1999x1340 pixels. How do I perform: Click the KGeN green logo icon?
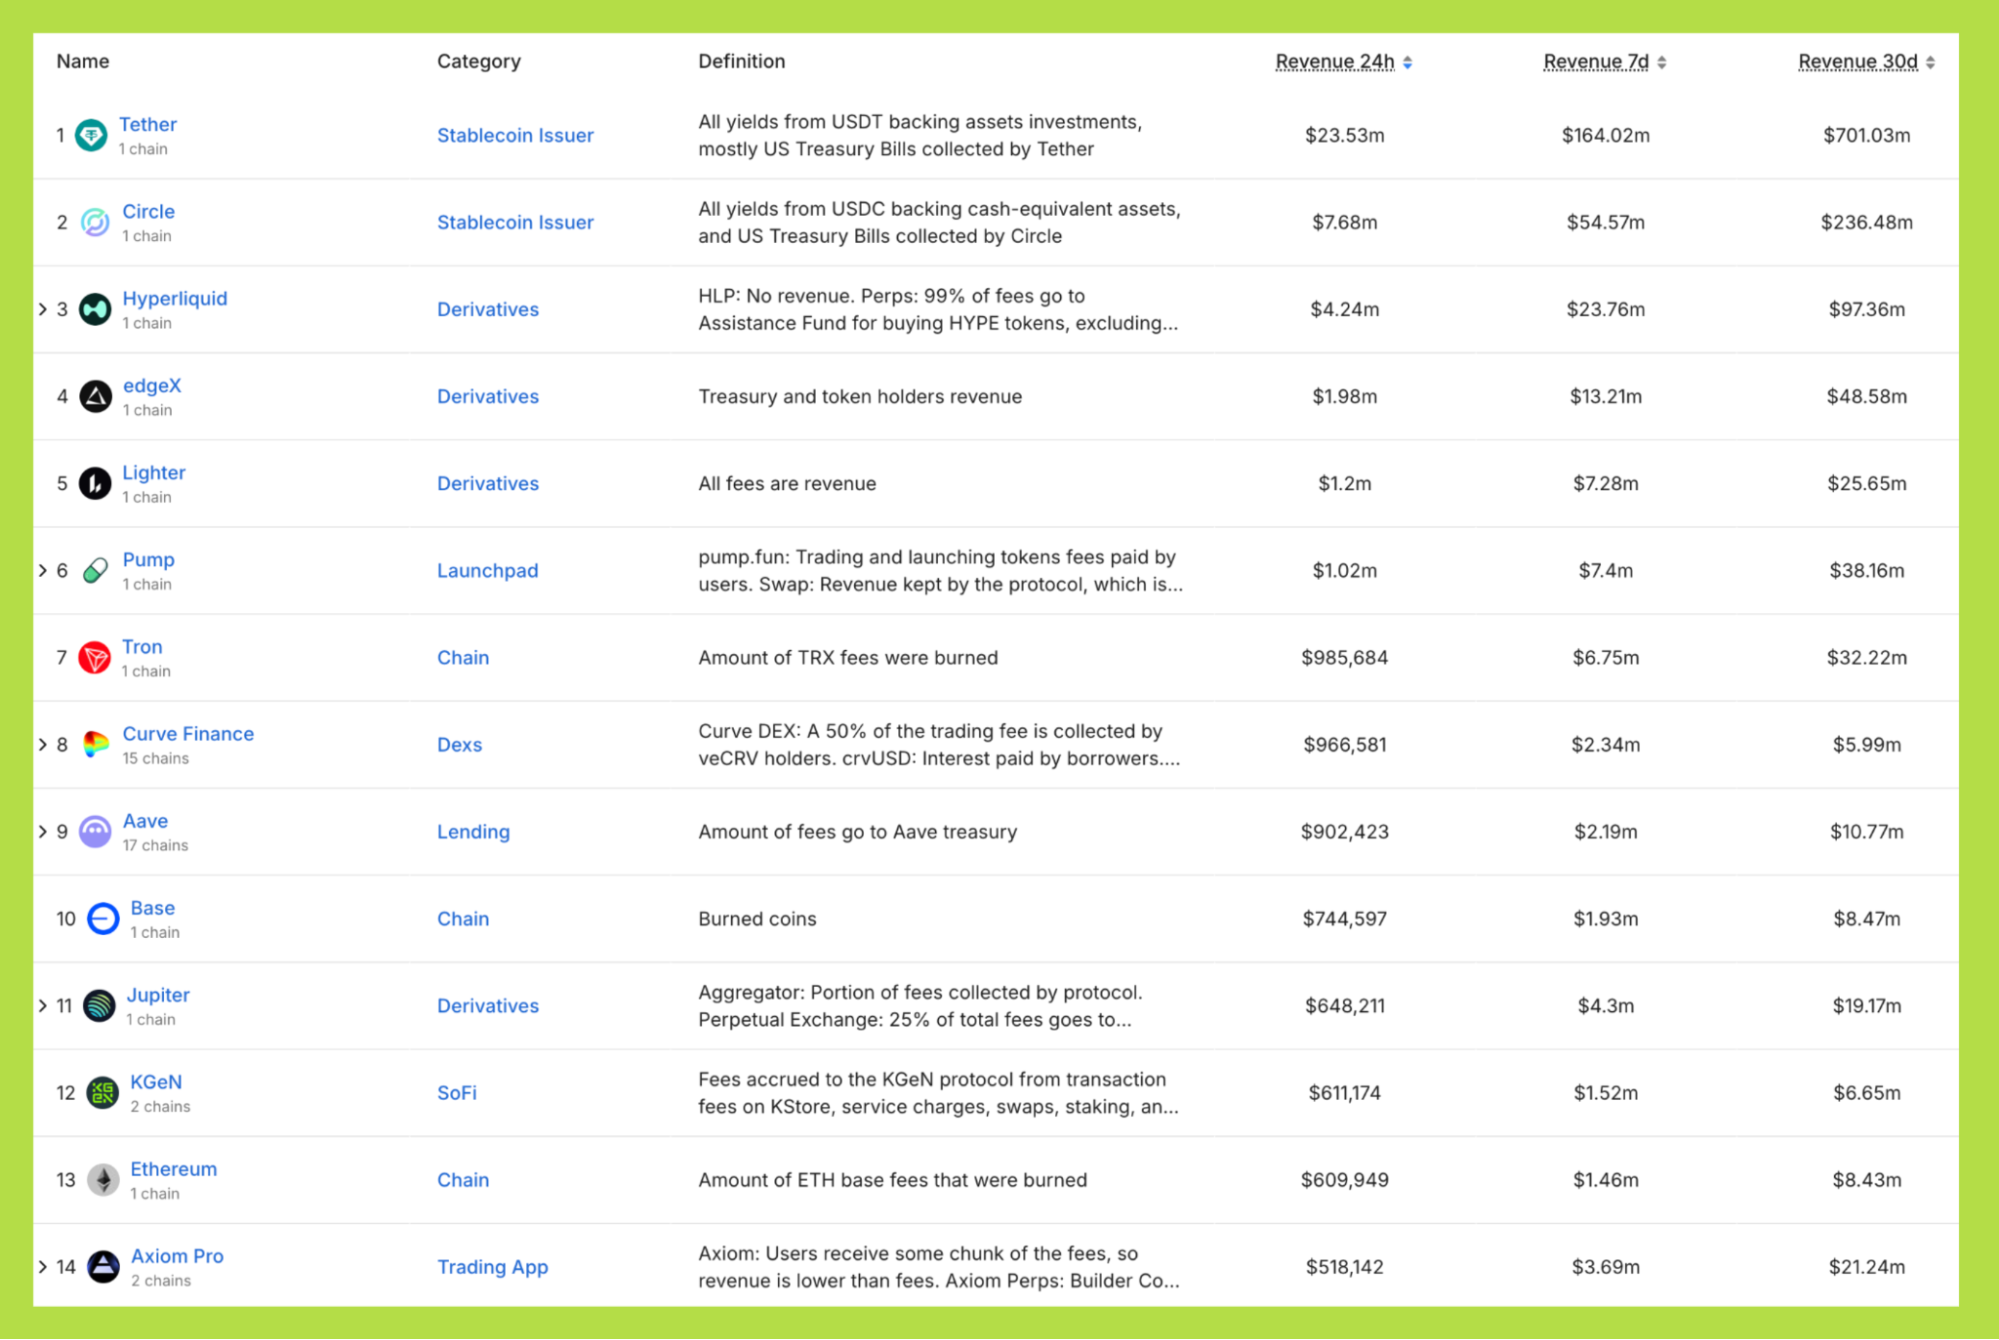click(x=103, y=1093)
